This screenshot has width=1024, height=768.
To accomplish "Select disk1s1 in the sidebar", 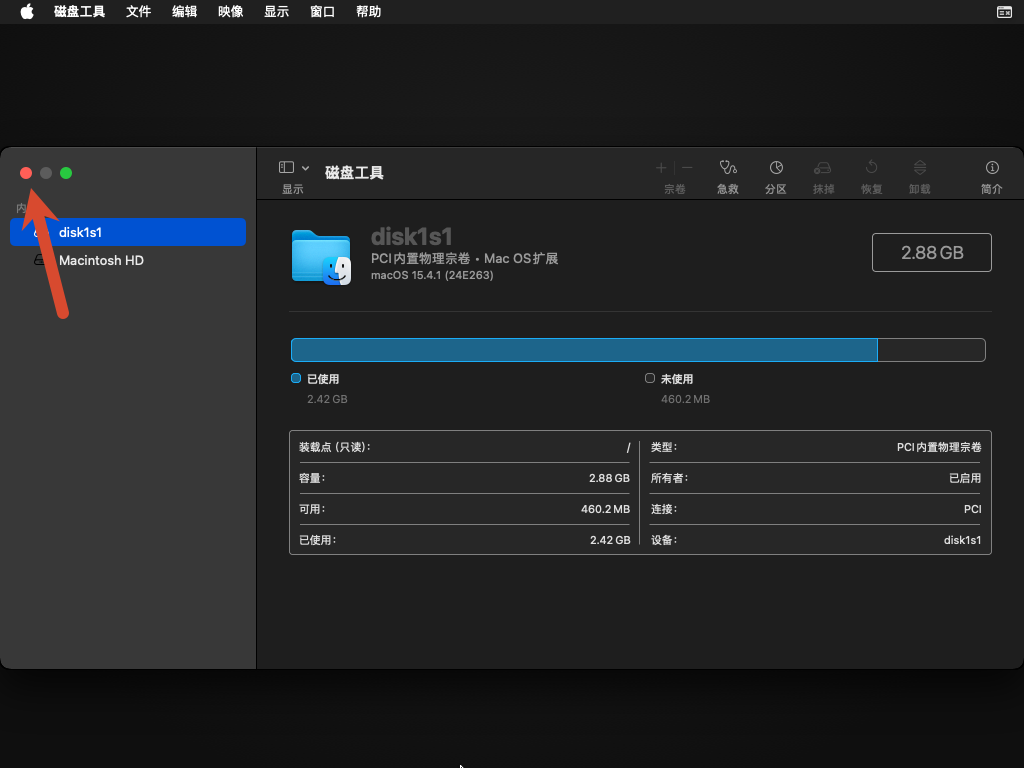I will coord(128,232).
